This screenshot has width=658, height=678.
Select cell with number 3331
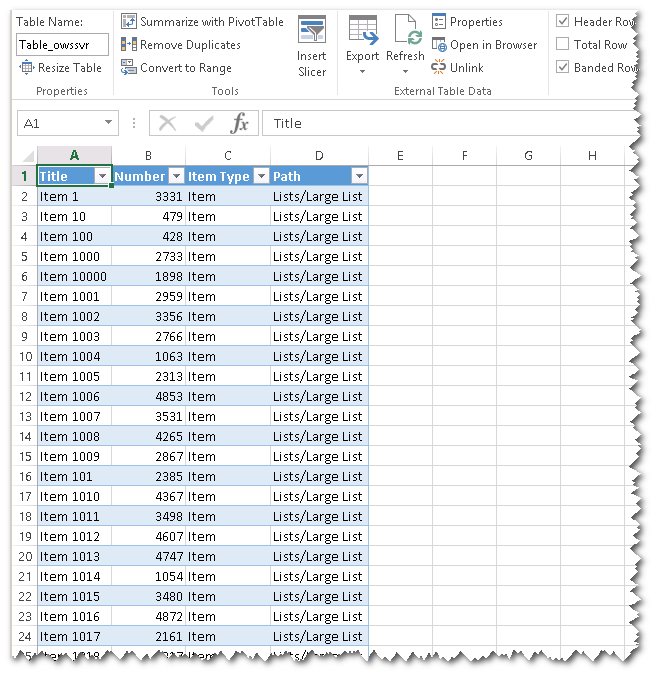(148, 196)
